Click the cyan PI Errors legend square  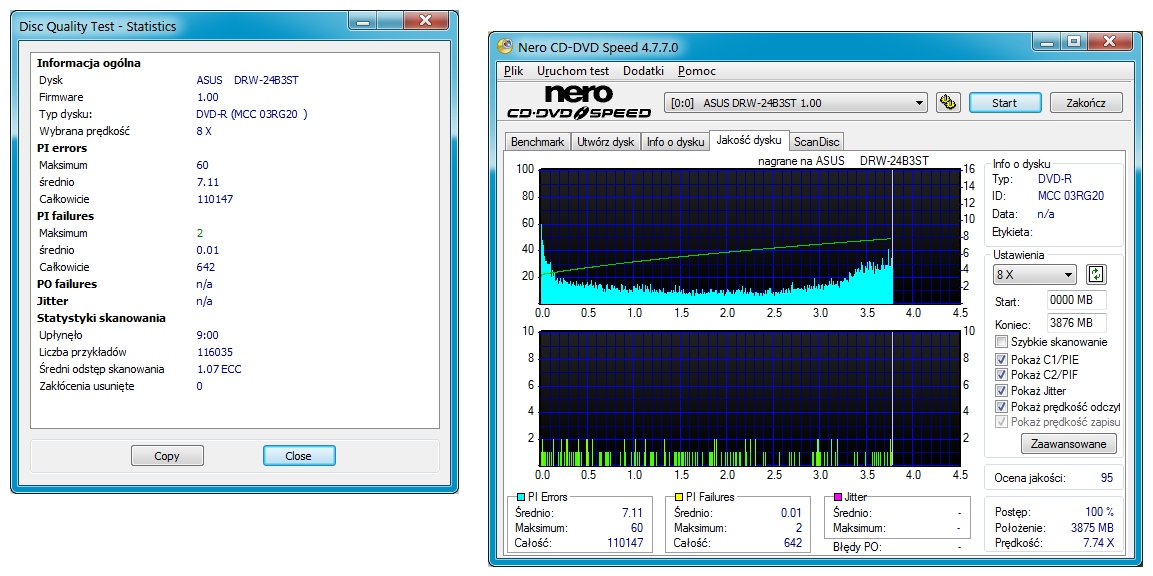pos(521,497)
